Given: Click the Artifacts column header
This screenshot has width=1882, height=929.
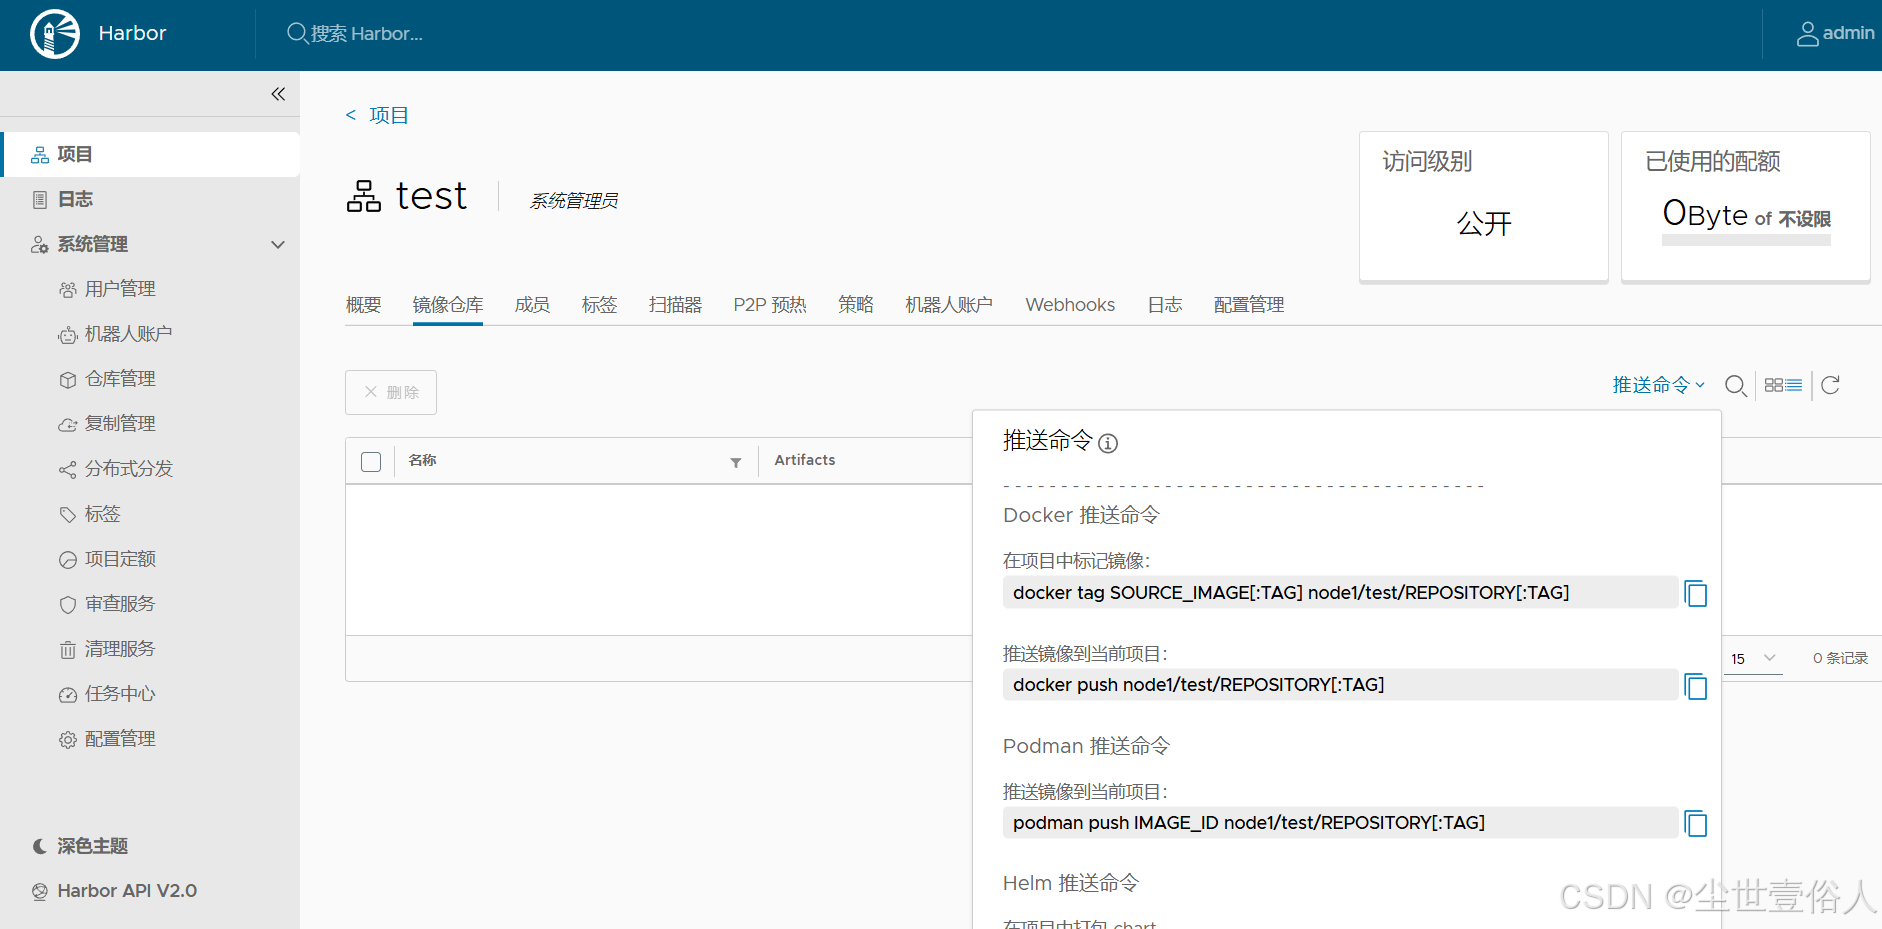Looking at the screenshot, I should (805, 460).
